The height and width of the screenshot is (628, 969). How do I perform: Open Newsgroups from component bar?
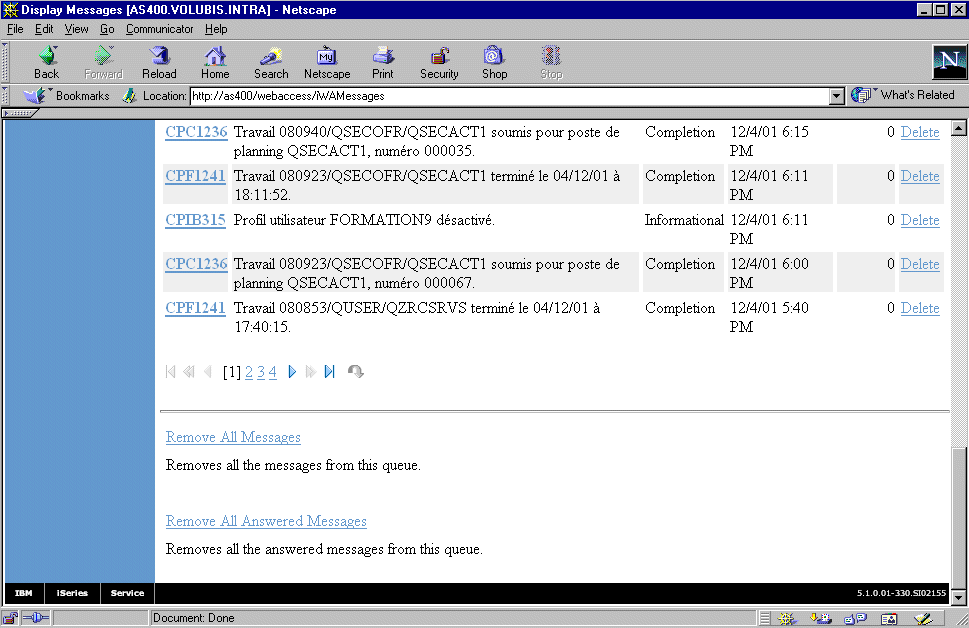click(855, 618)
